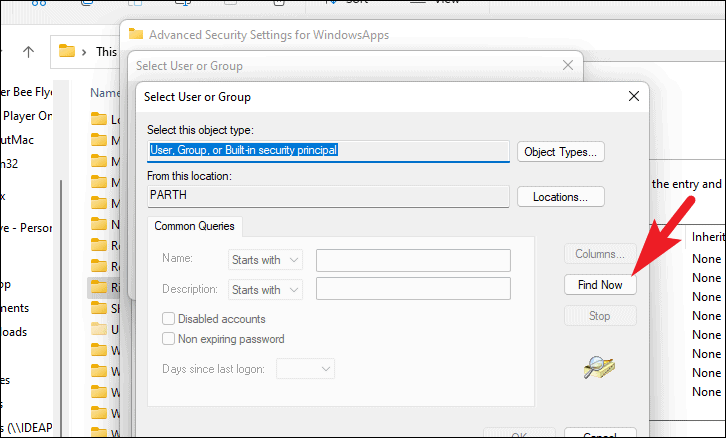726x438 pixels.
Task: Select the faded folder starting with U
Action: [105, 329]
